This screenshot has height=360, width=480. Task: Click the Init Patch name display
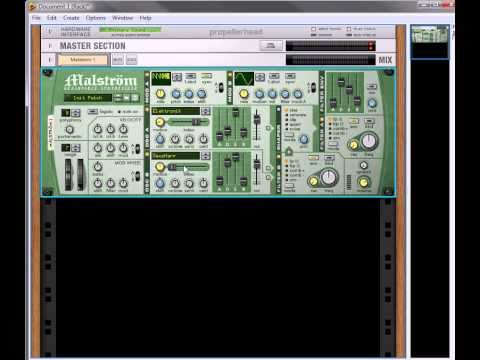(88, 98)
